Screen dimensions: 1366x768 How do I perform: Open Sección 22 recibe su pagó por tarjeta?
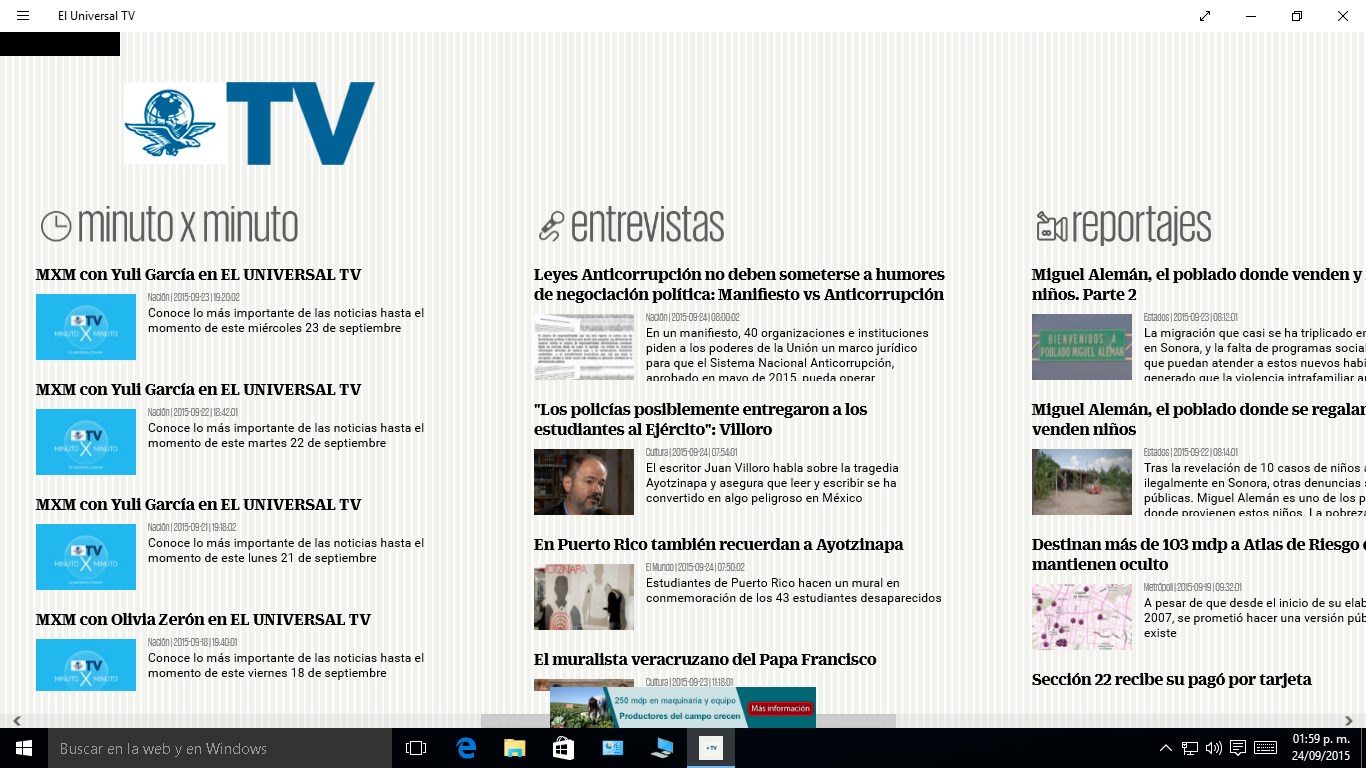(1171, 679)
